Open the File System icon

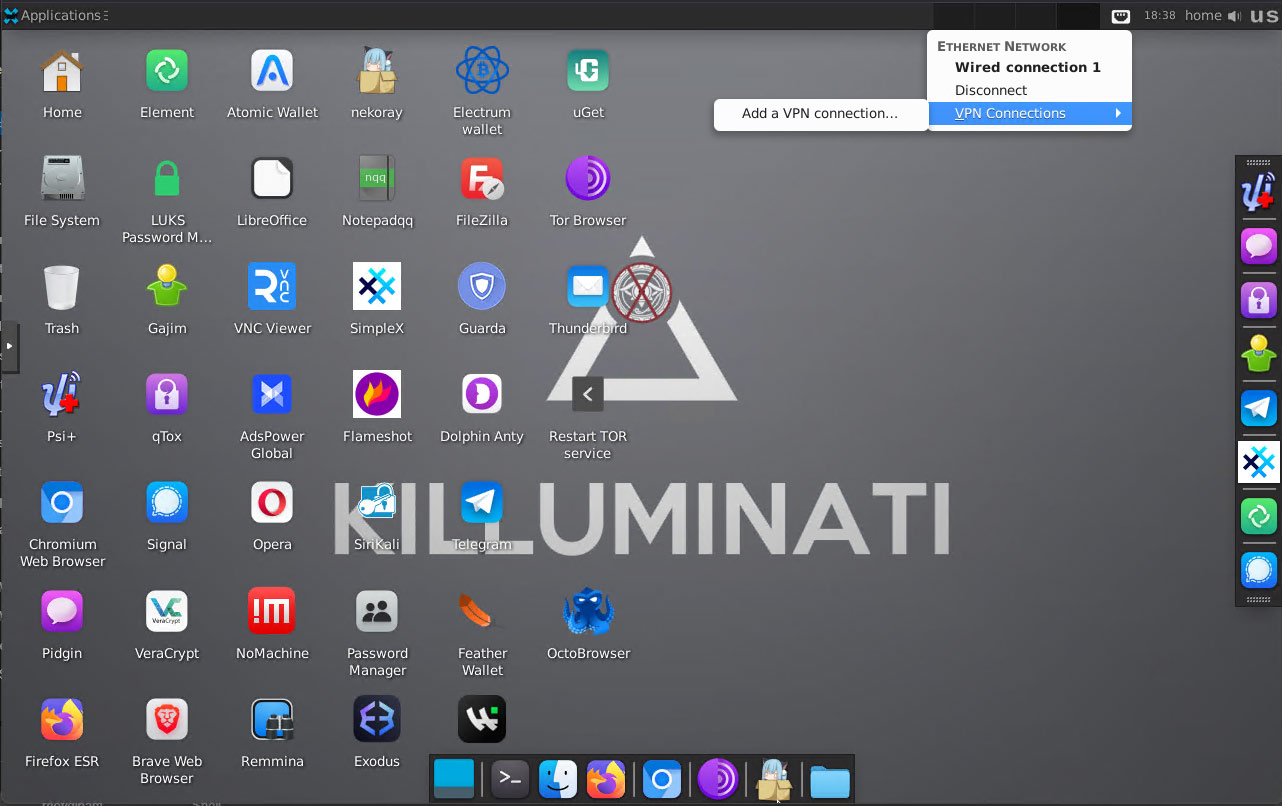(62, 179)
